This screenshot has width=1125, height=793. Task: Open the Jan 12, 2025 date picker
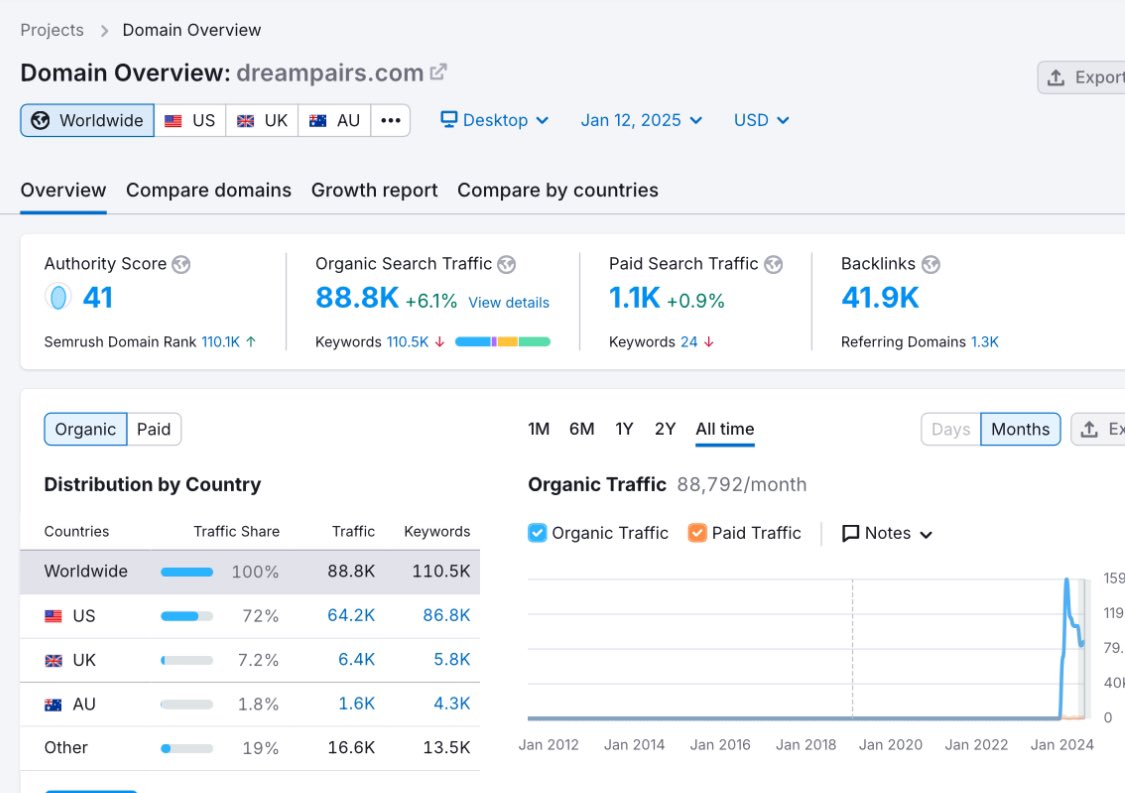coord(641,120)
